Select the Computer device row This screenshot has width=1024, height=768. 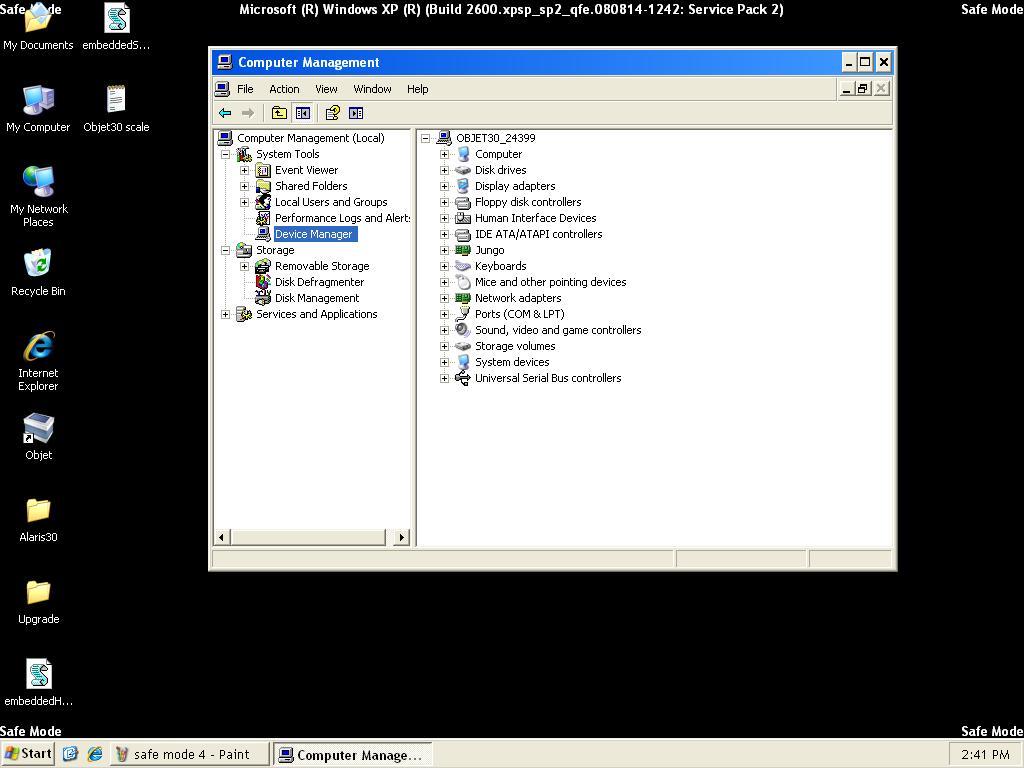498,154
